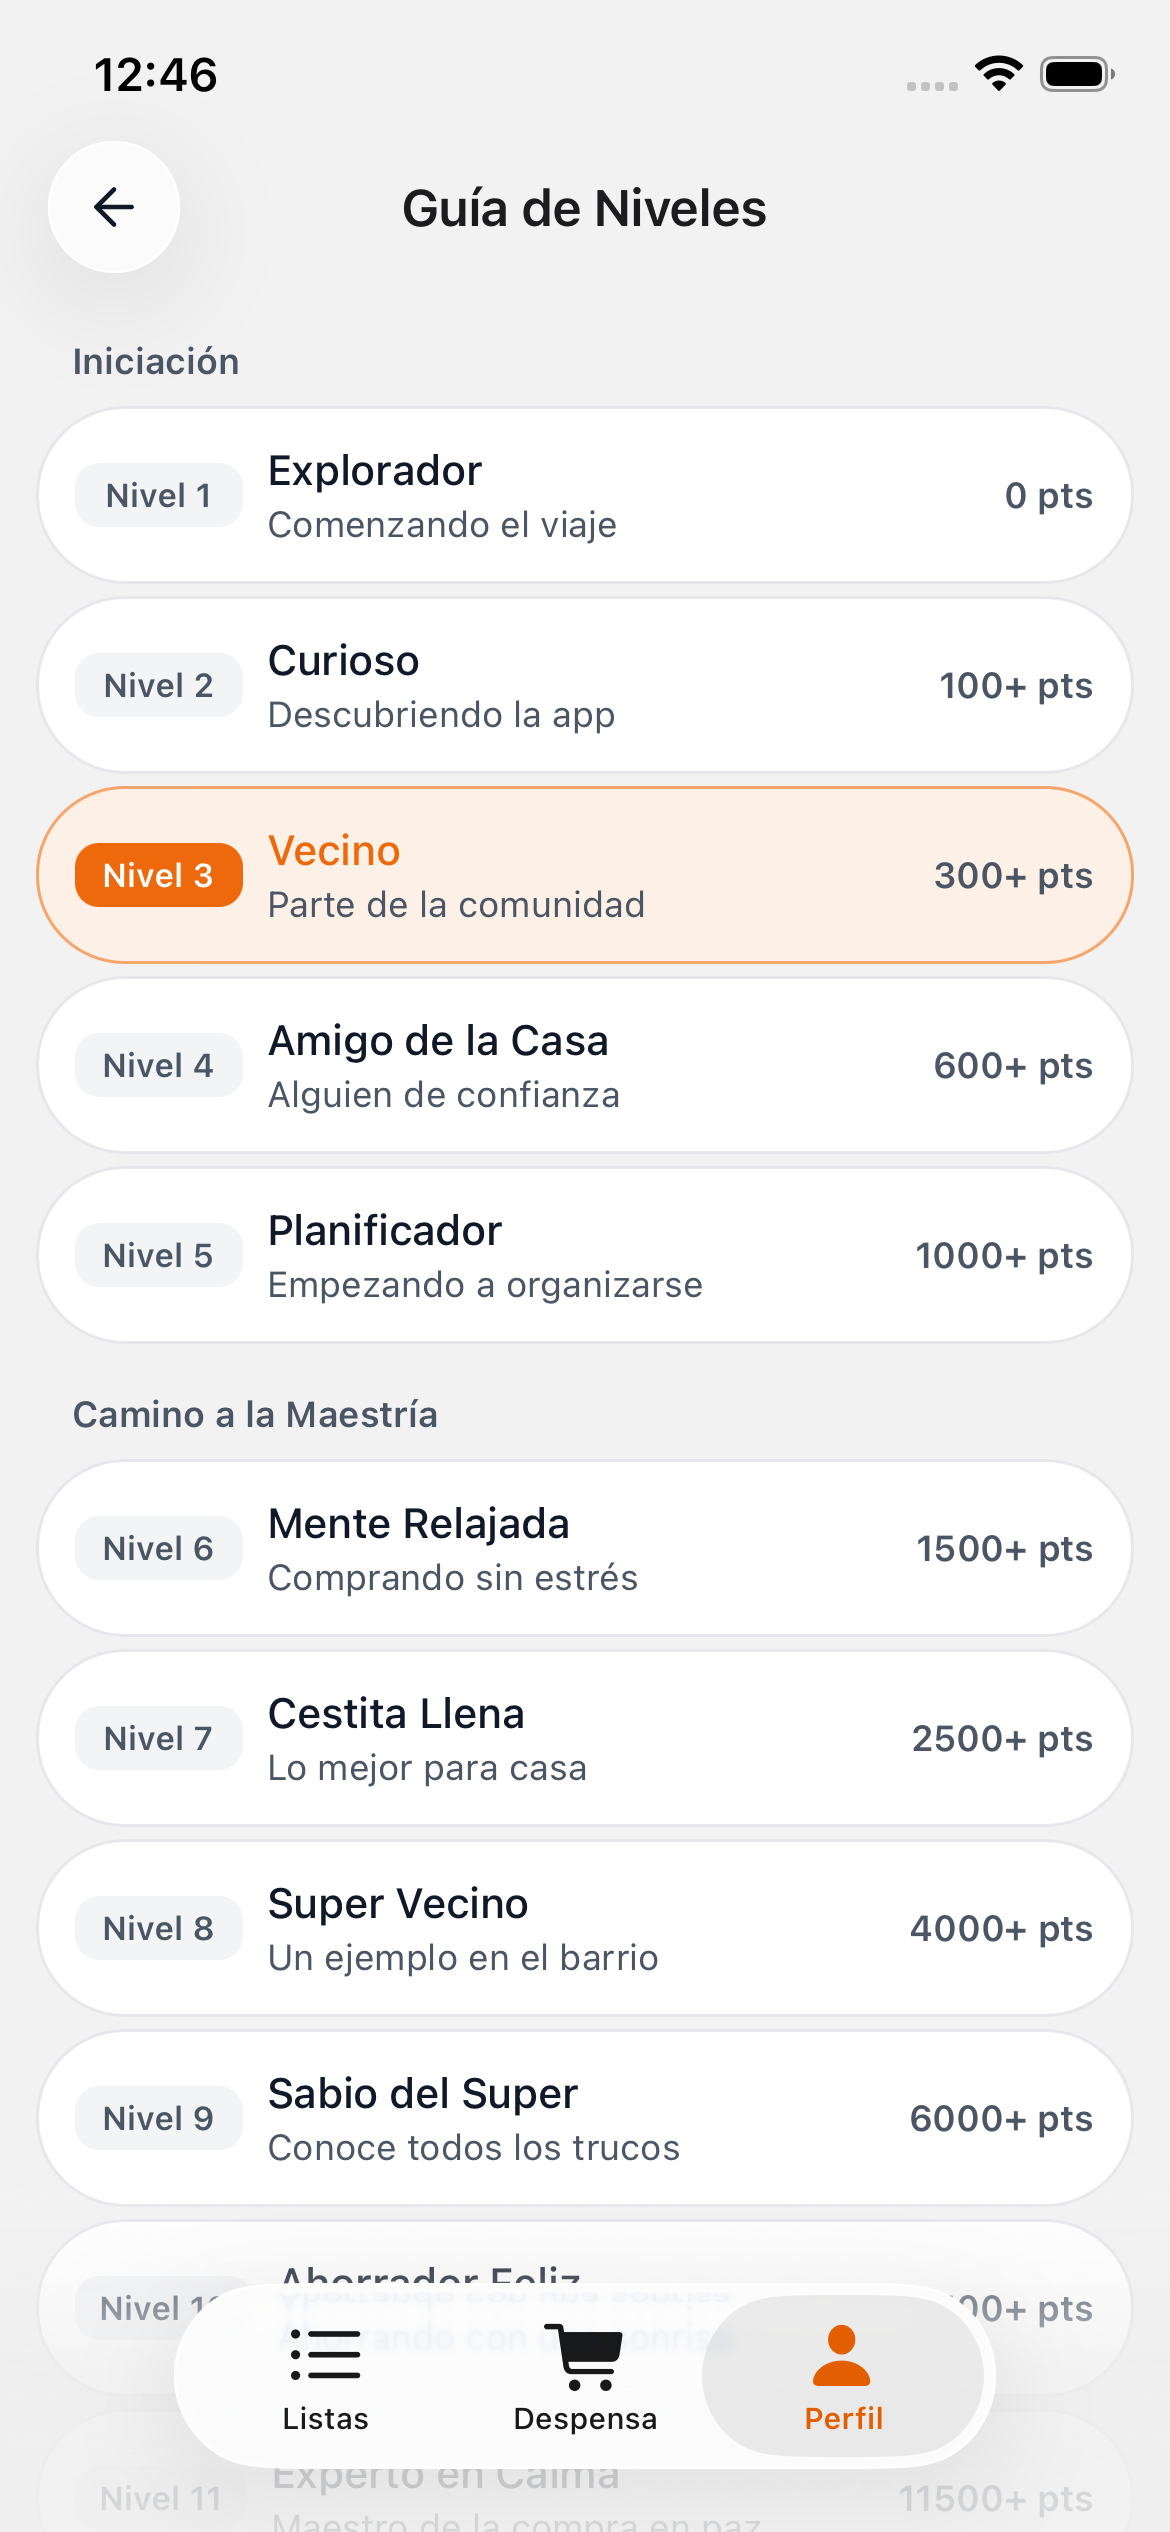Click the Nivel 3 orange badge
This screenshot has height=2532, width=1170.
click(x=158, y=875)
